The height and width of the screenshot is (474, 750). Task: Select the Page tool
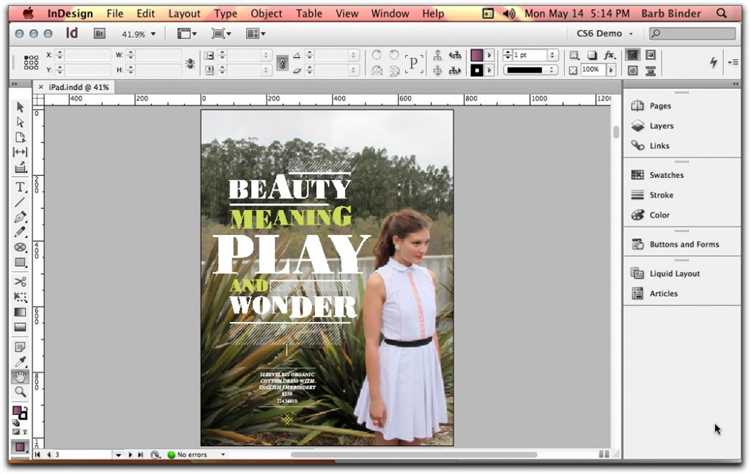coord(20,137)
